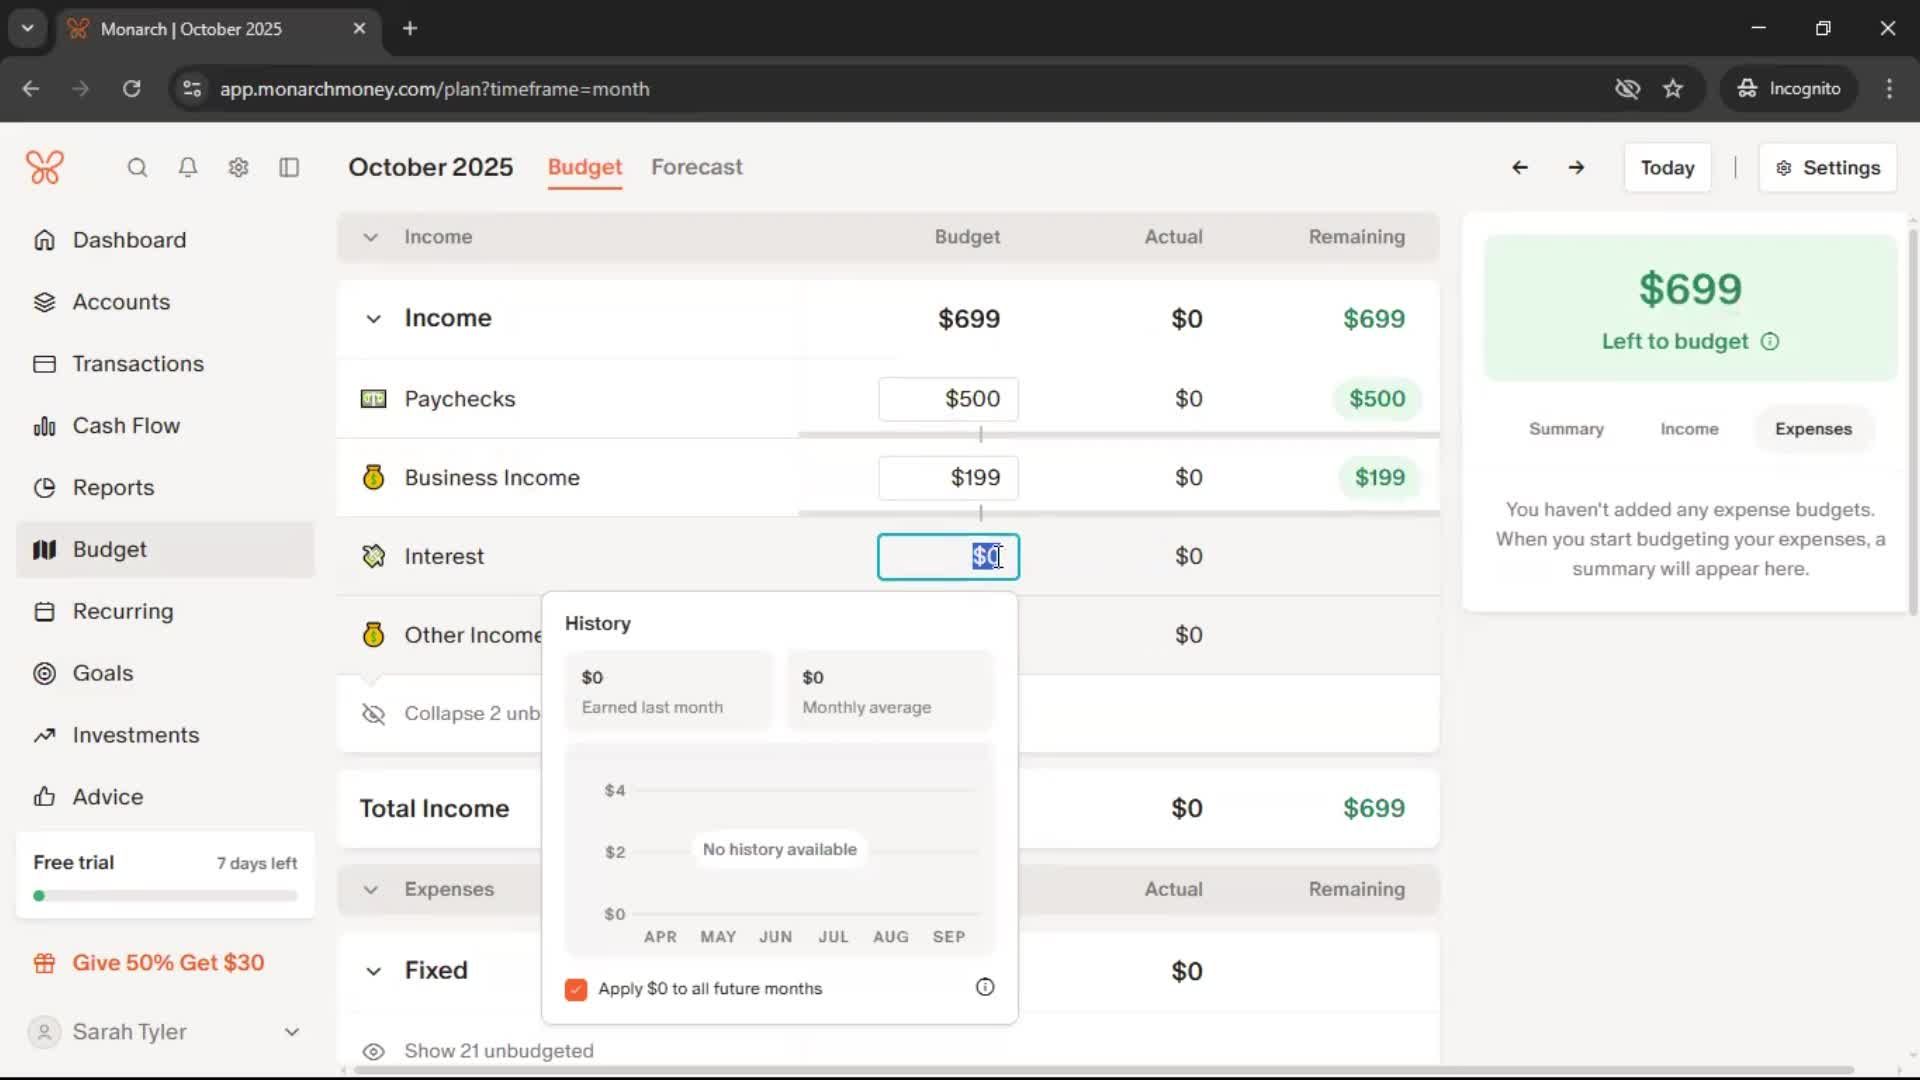Open Sarah Tyler account dropdown
1920x1080 pixels.
point(291,1032)
